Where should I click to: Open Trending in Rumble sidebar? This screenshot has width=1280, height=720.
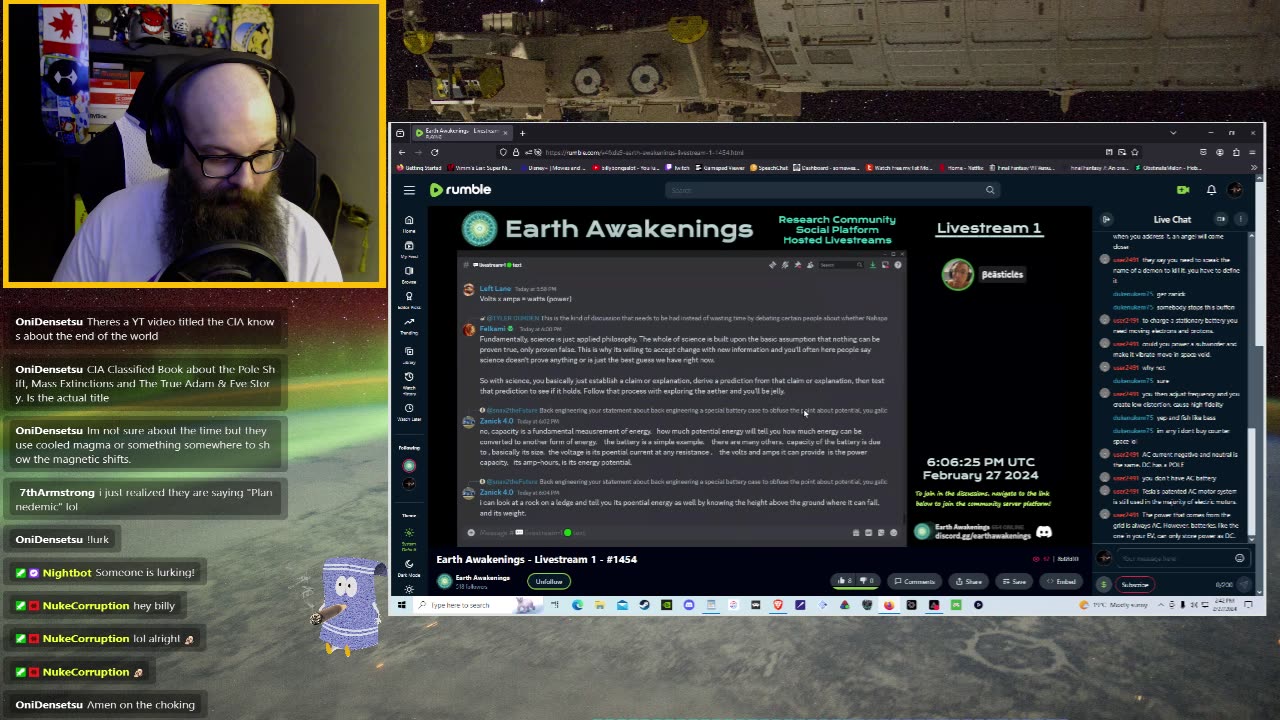[x=409, y=326]
